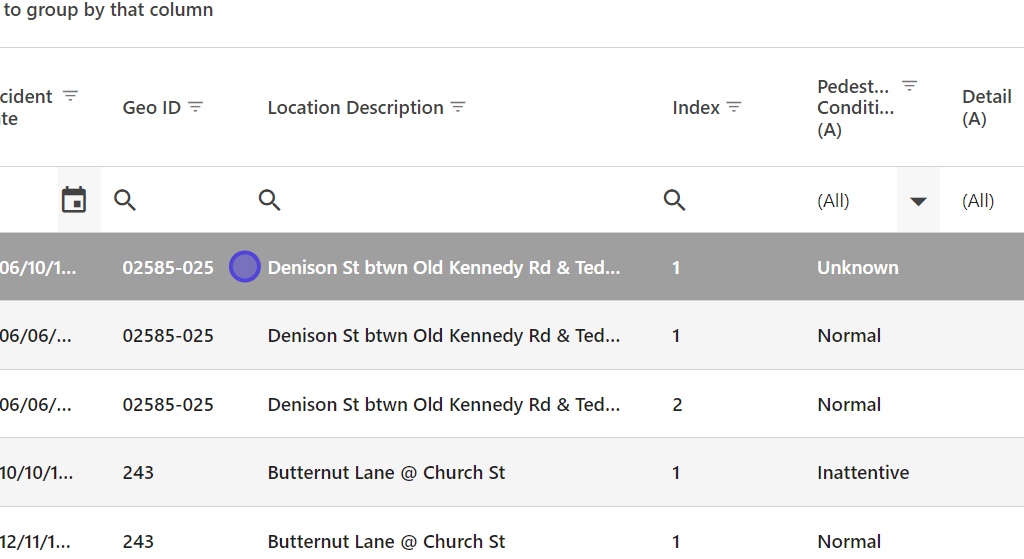
Task: Open the calendar date picker icon
Action: point(74,200)
